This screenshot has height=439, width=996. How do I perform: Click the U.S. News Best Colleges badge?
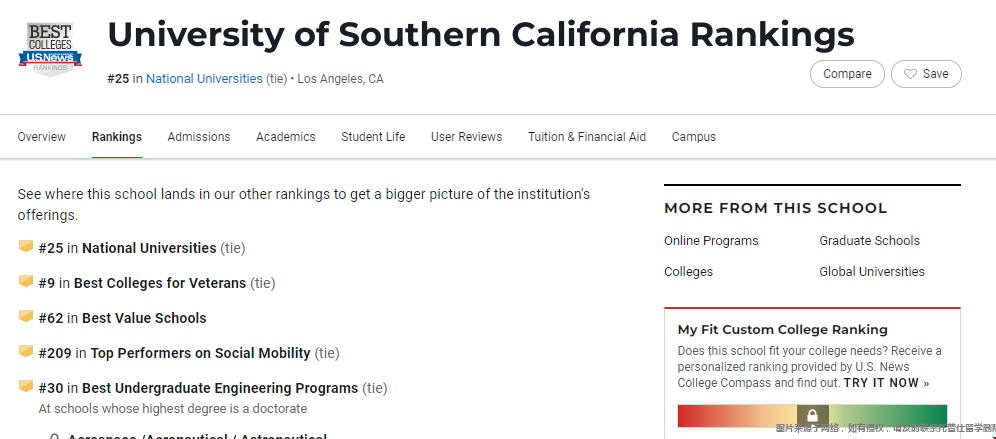(x=50, y=49)
